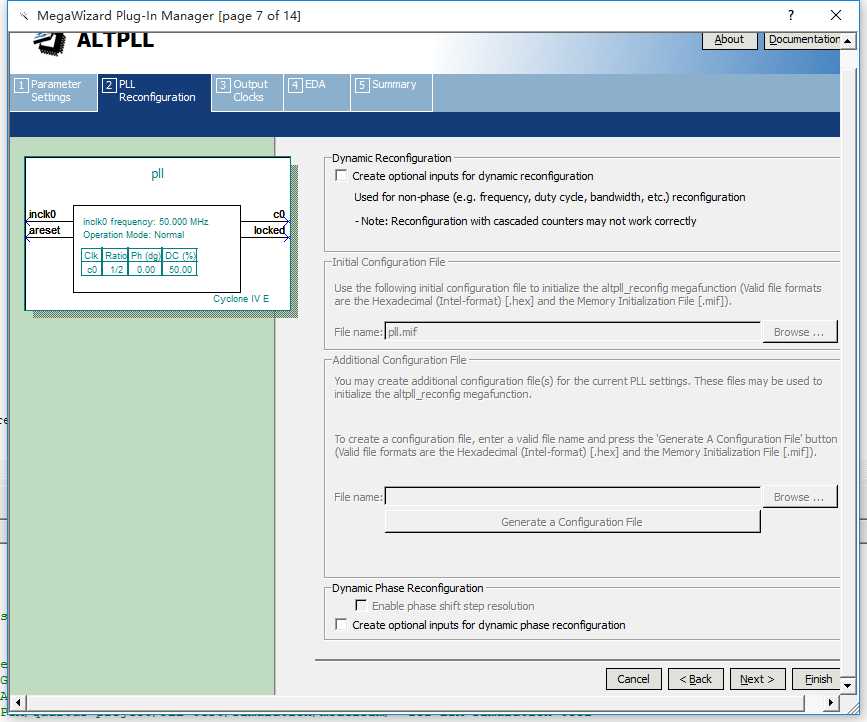867x722 pixels.
Task: Click the initial file name field 'pll.mif'
Action: [x=572, y=332]
